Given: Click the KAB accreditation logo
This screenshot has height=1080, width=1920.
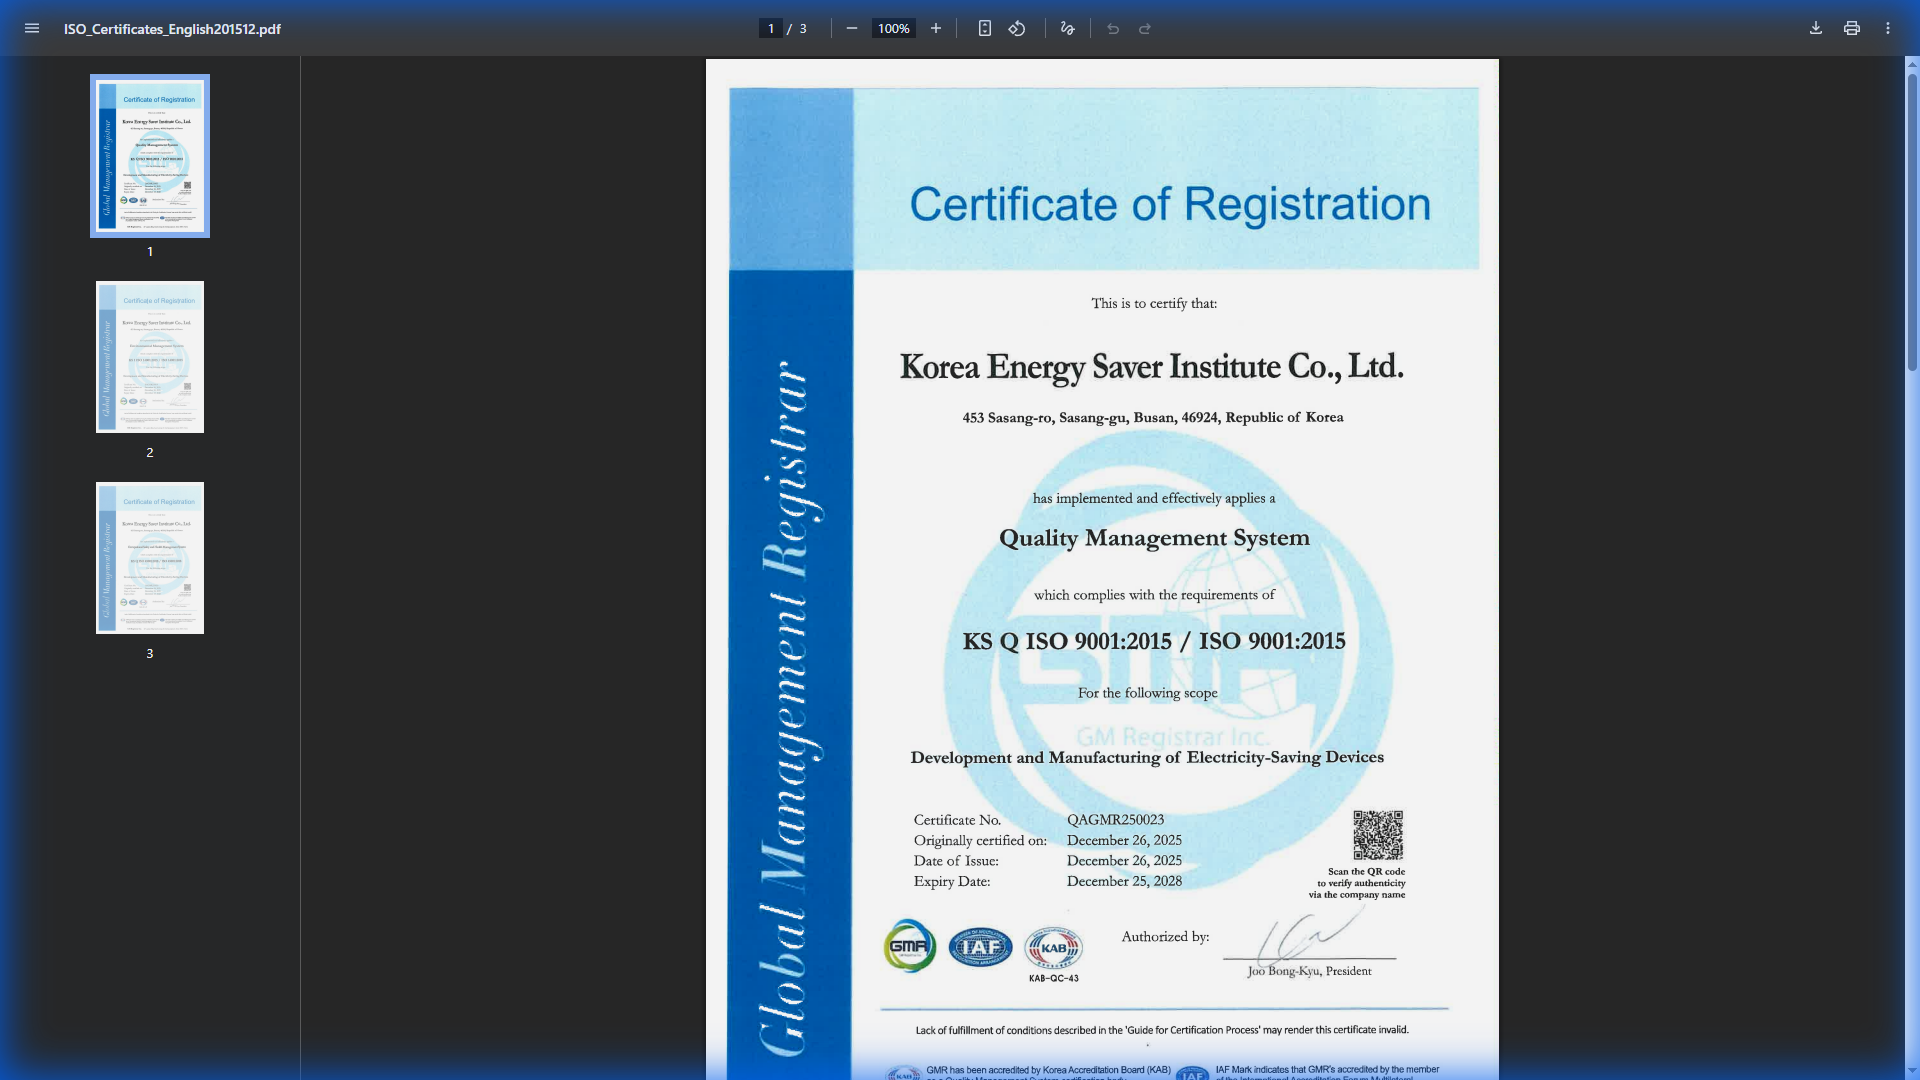Looking at the screenshot, I should coord(1054,948).
